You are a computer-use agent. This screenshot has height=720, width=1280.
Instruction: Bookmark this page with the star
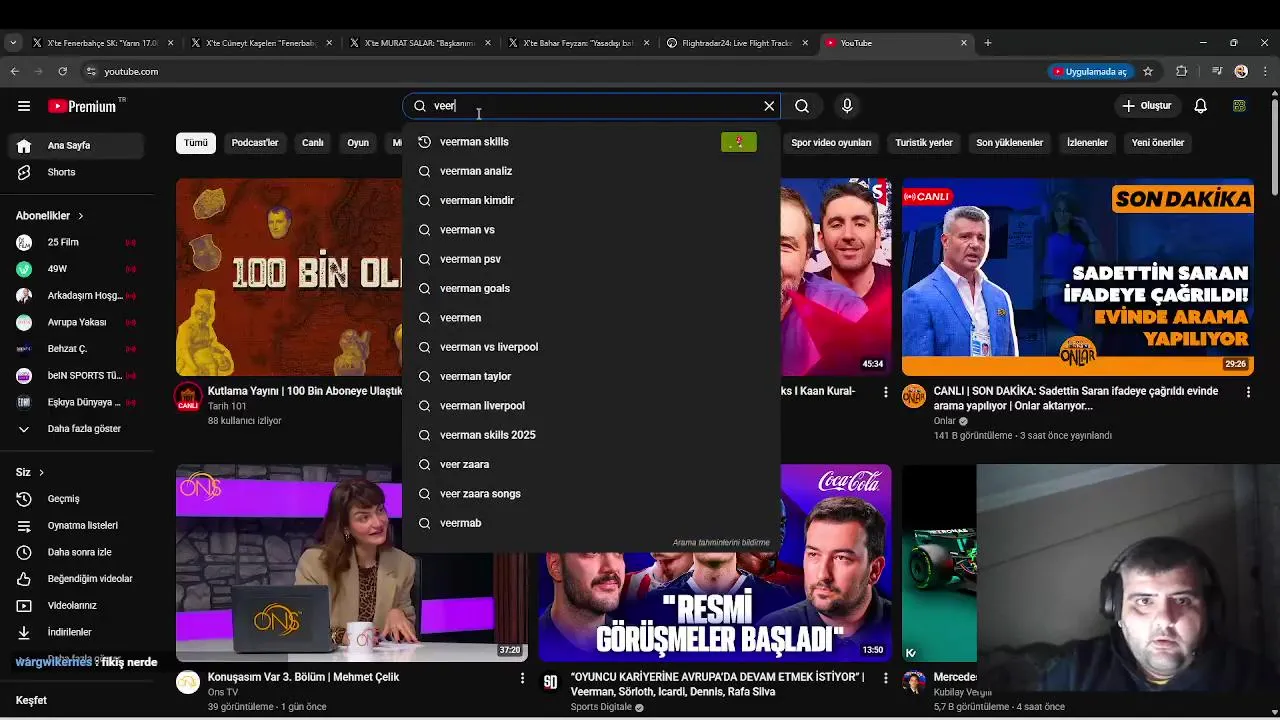point(1148,71)
